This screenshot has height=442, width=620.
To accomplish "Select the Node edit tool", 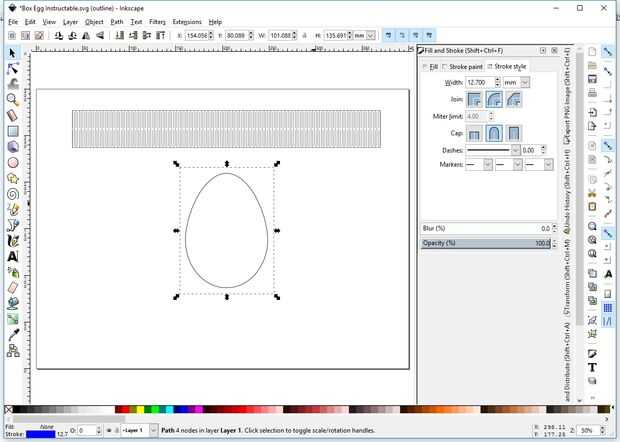I will pos(13,68).
